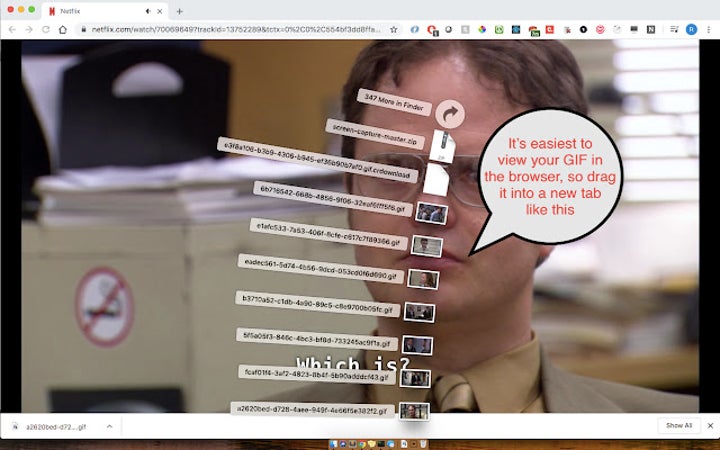This screenshot has height=450, width=720.
Task: Close the downloads bar
Action: pos(709,425)
